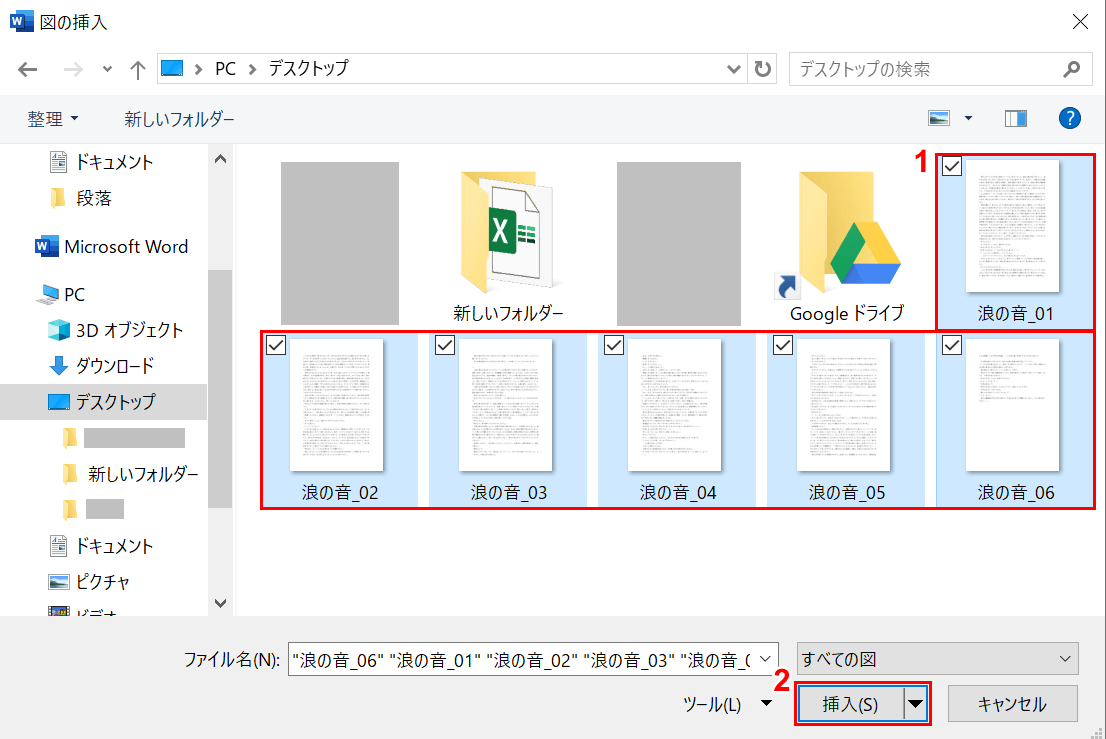Image resolution: width=1106 pixels, height=739 pixels.
Task: Click the Back navigation arrow
Action: (x=28, y=69)
